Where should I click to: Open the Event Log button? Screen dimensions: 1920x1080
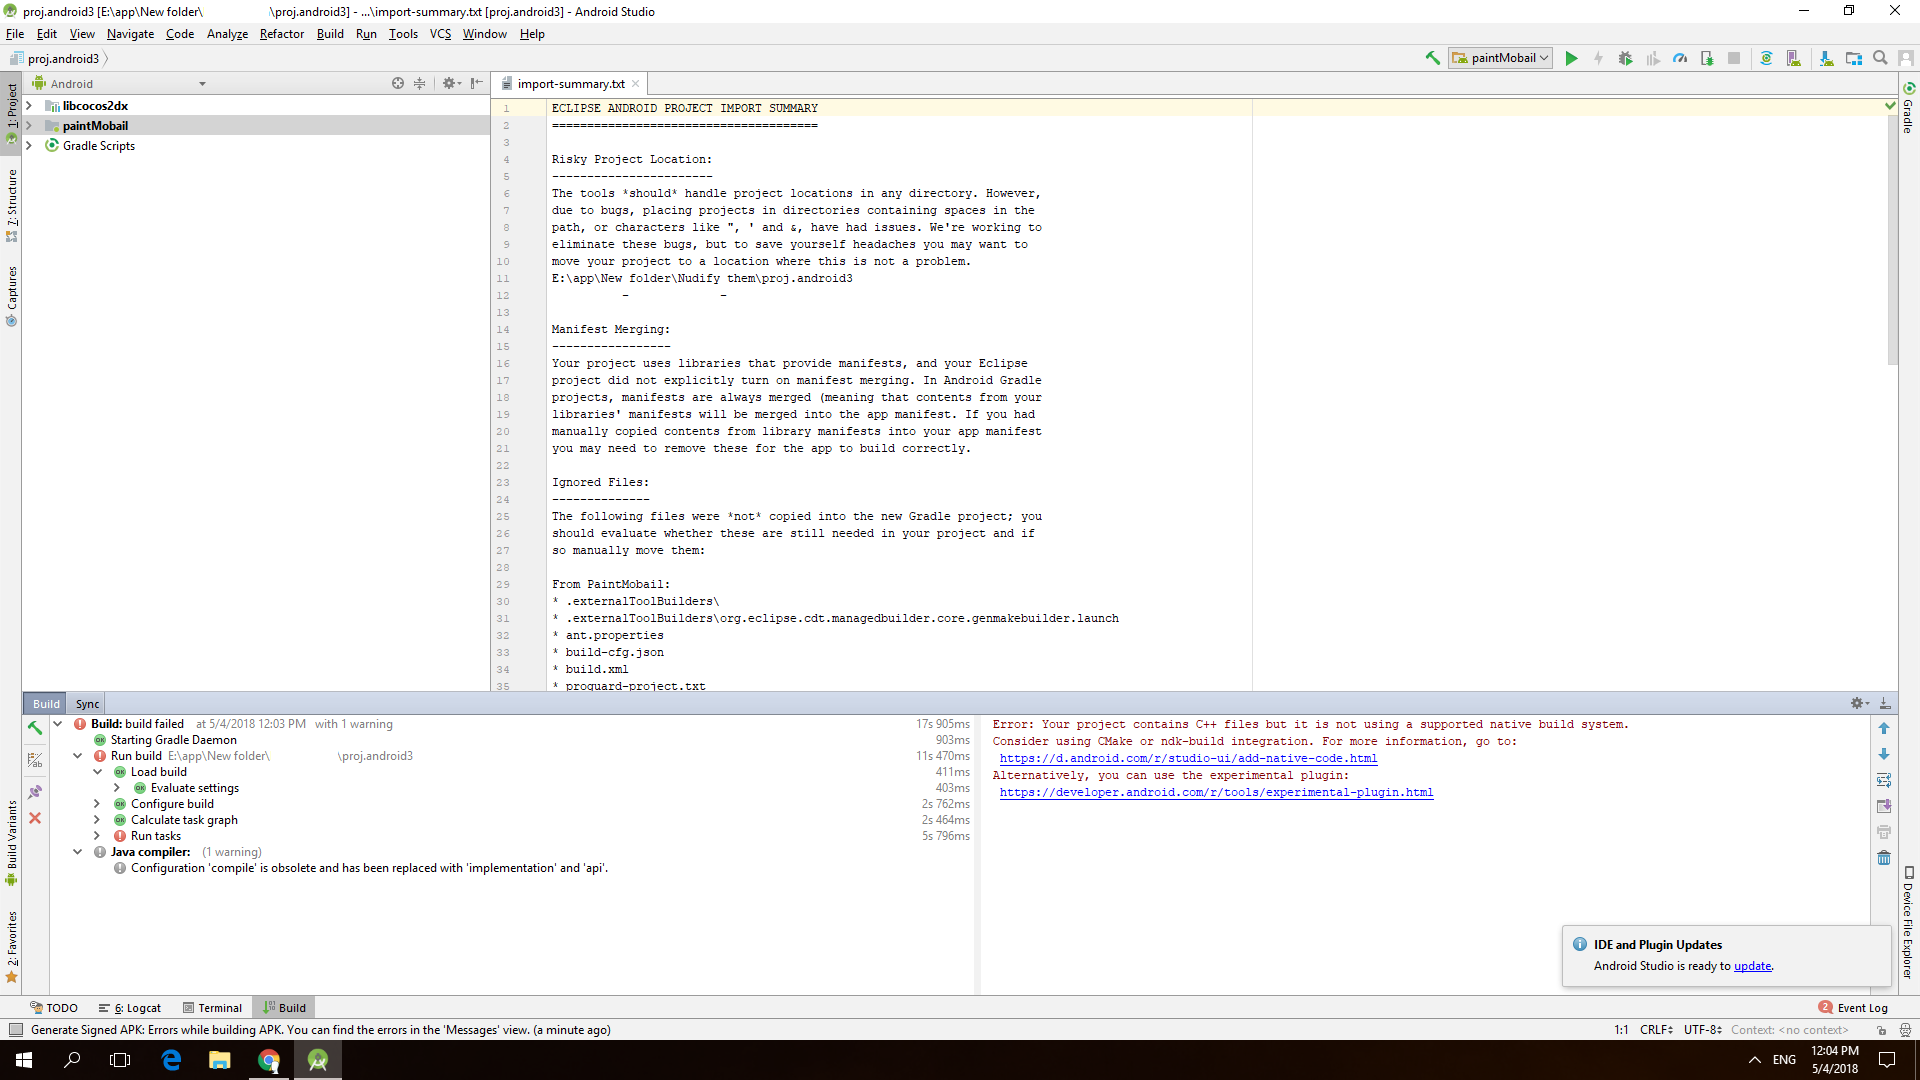click(1853, 1008)
